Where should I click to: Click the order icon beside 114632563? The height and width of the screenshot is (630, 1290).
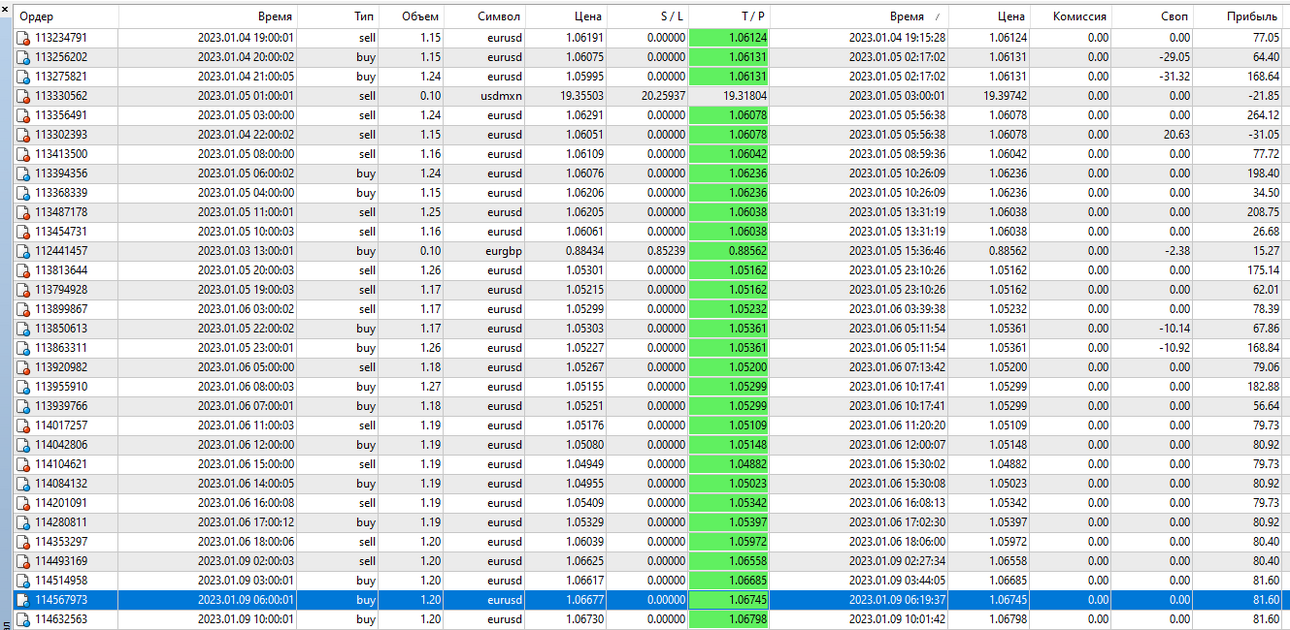pos(23,619)
